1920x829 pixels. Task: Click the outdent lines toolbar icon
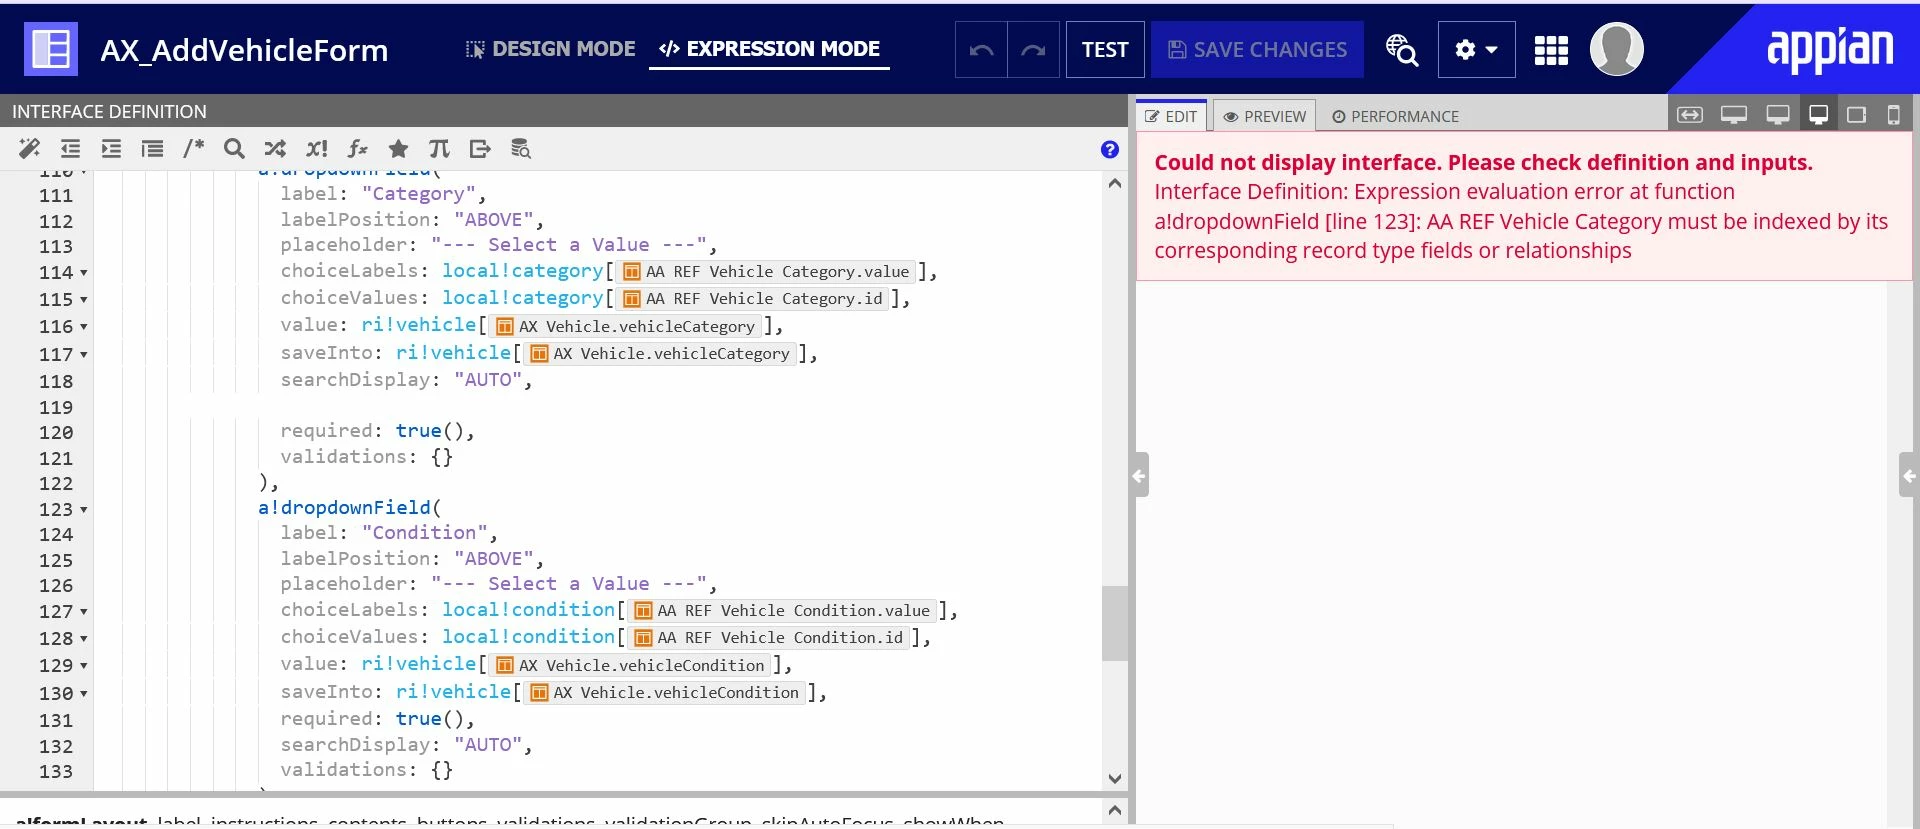coord(70,149)
